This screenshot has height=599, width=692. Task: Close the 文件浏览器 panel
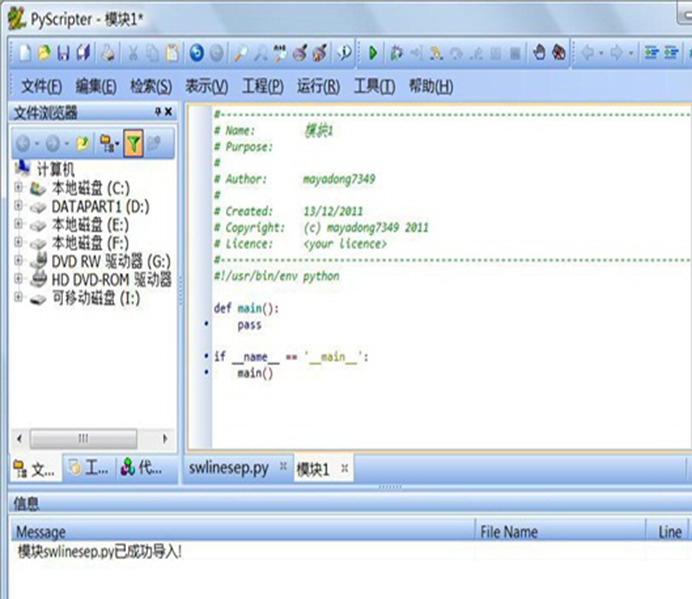pyautogui.click(x=168, y=112)
